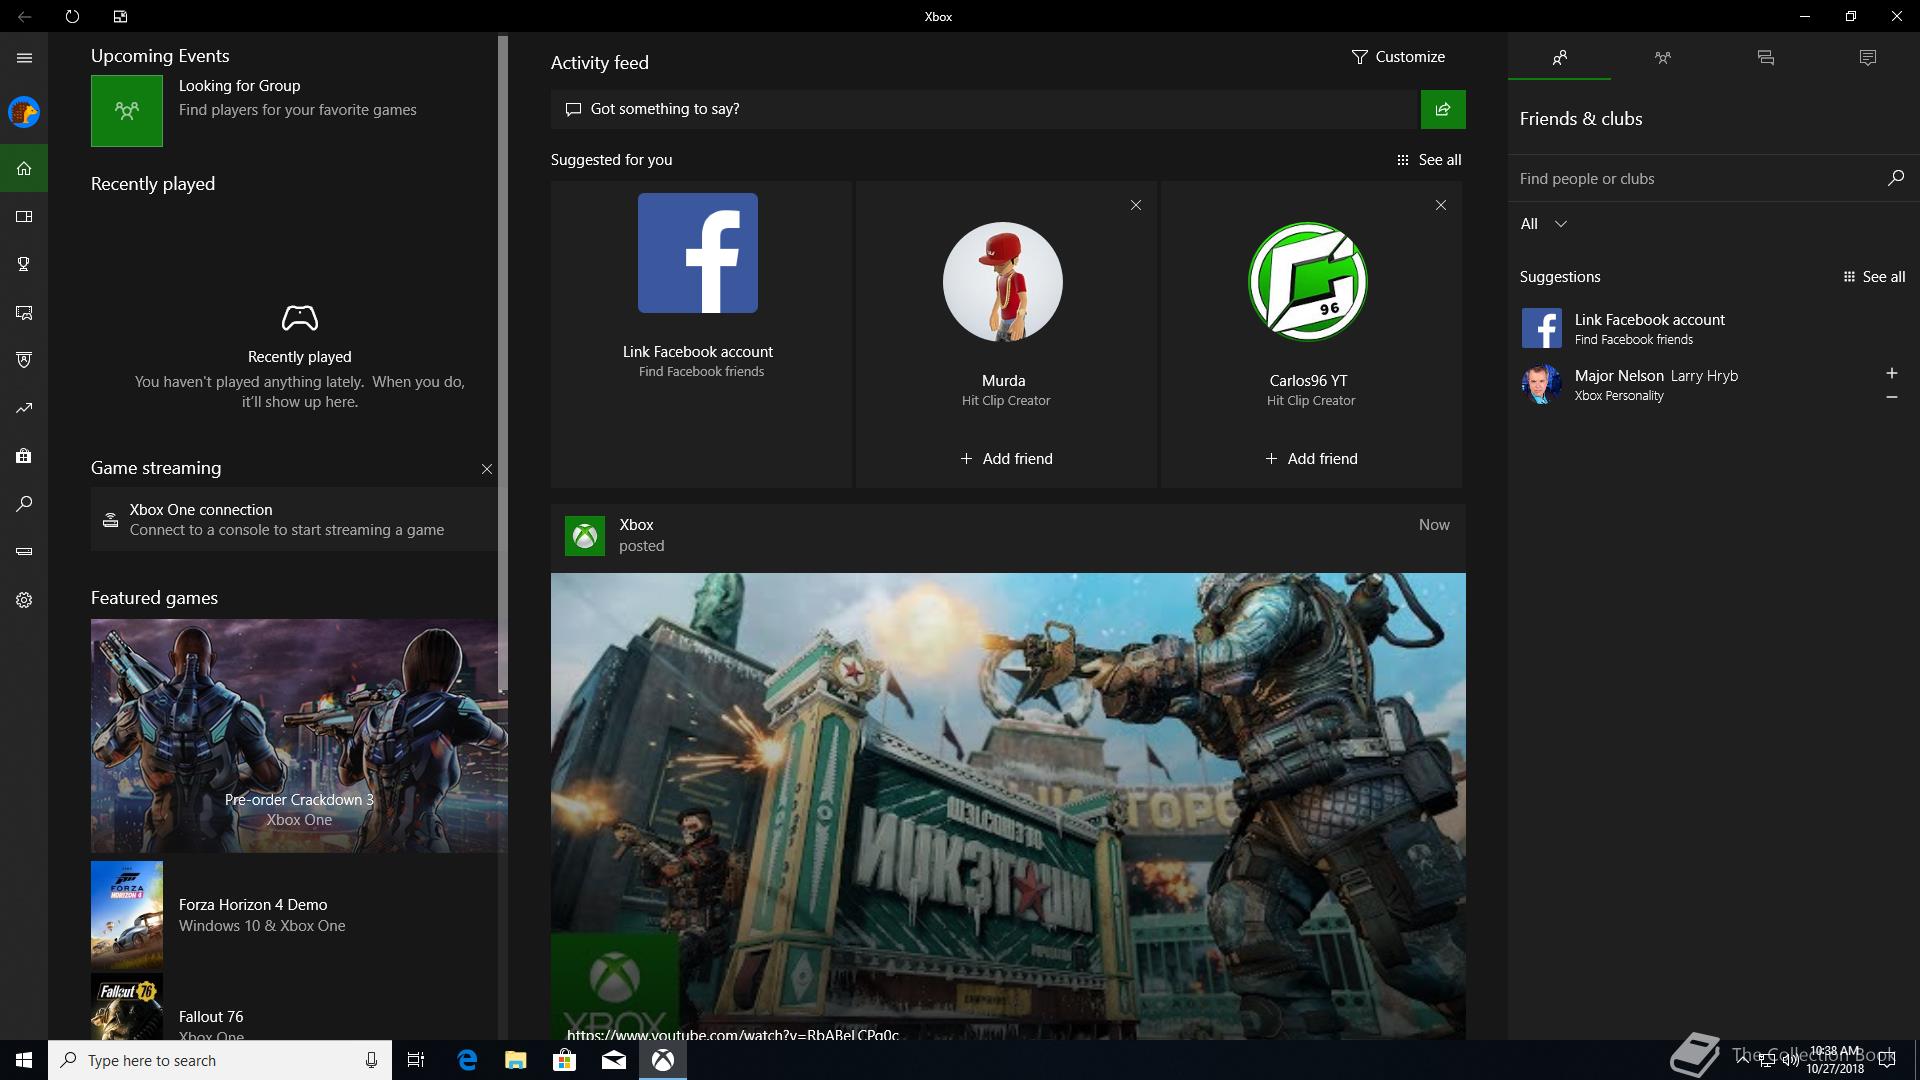Click the back arrow in title bar
This screenshot has height=1080, width=1920.
(24, 16)
